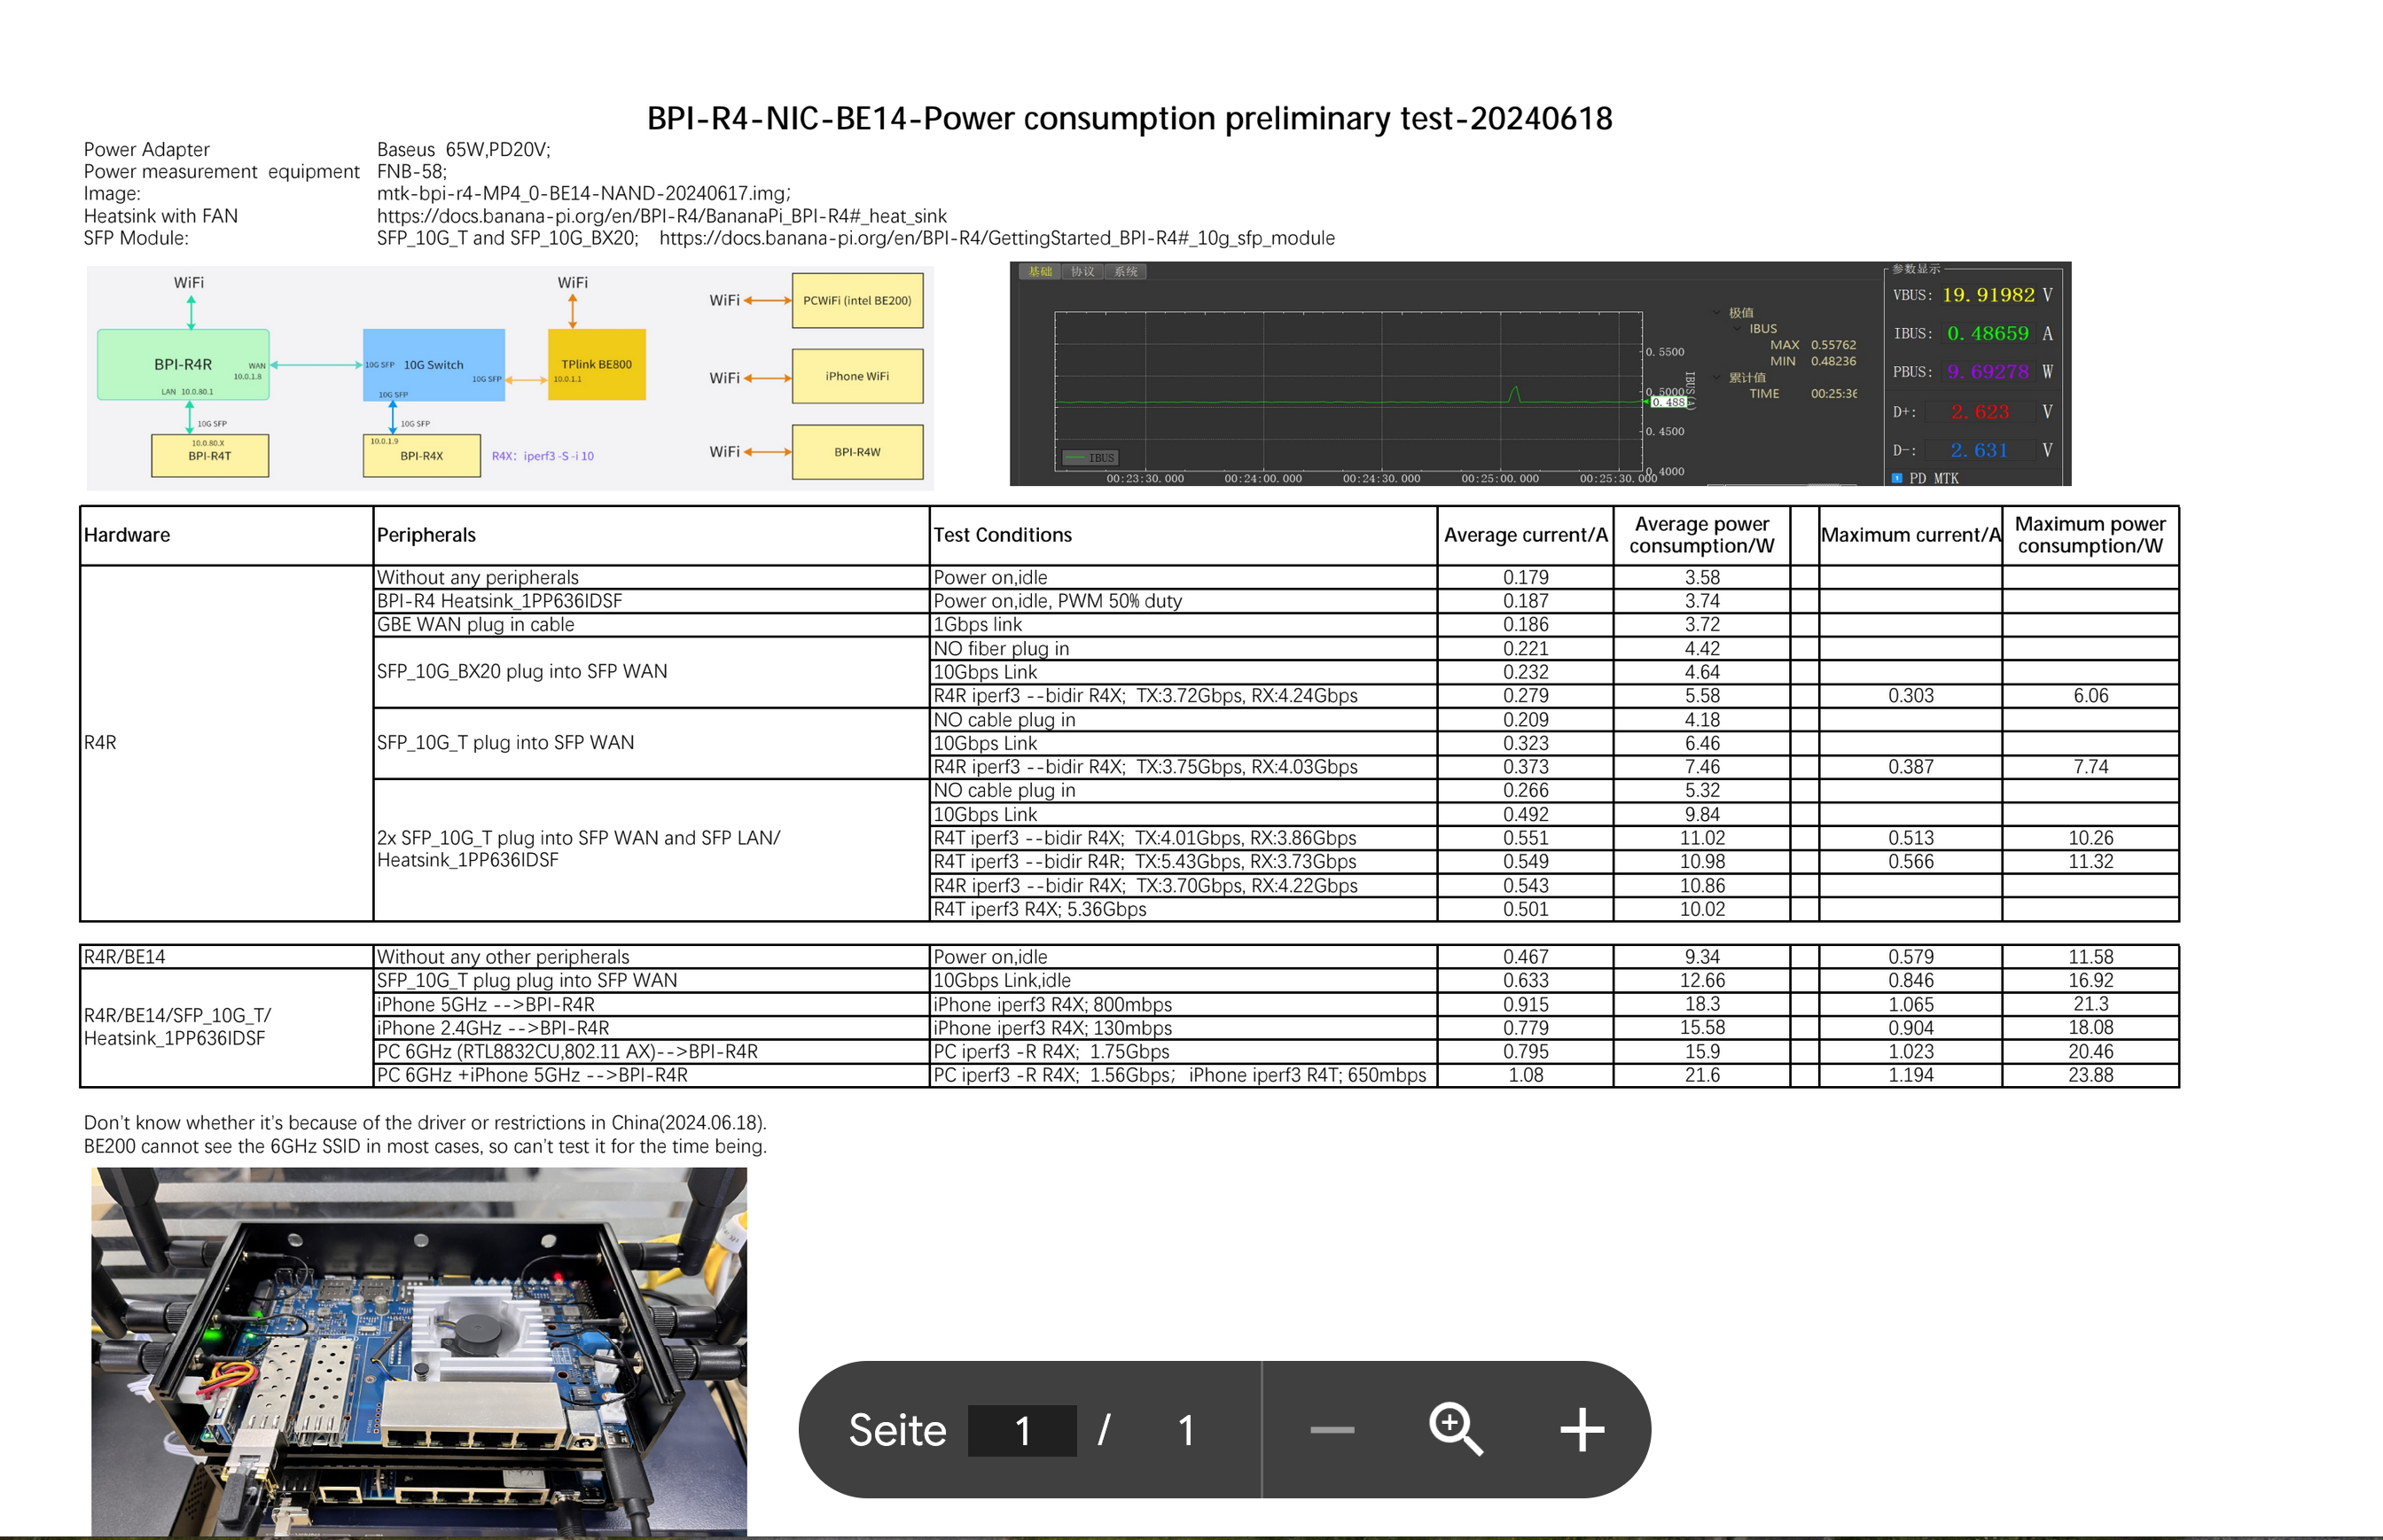This screenshot has width=2383, height=1540.
Task: Collapse the 累计值 tree node
Action: (x=1717, y=378)
